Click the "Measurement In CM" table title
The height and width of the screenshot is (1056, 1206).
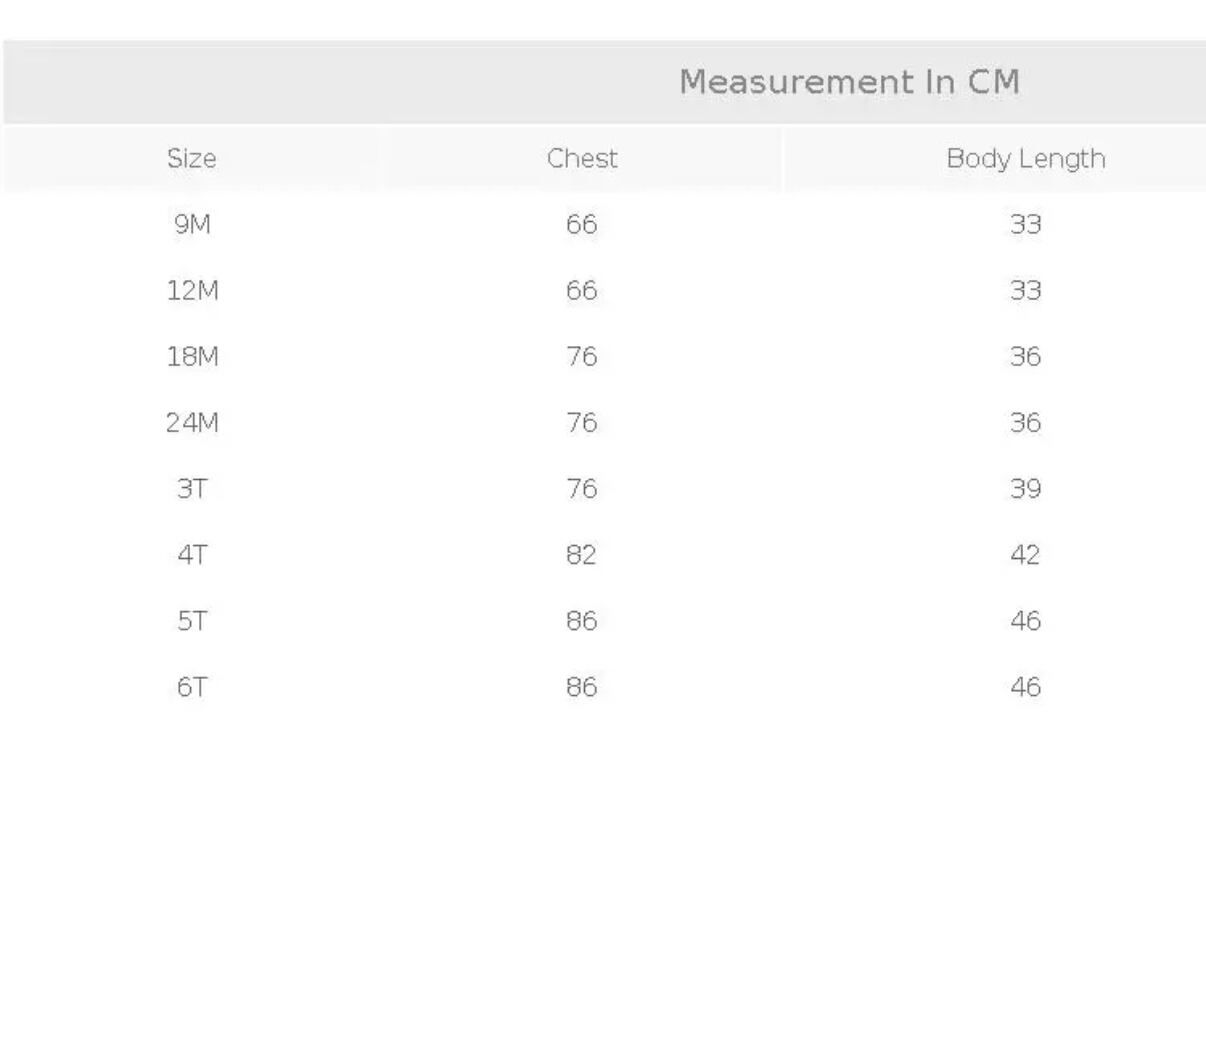pyautogui.click(x=849, y=82)
